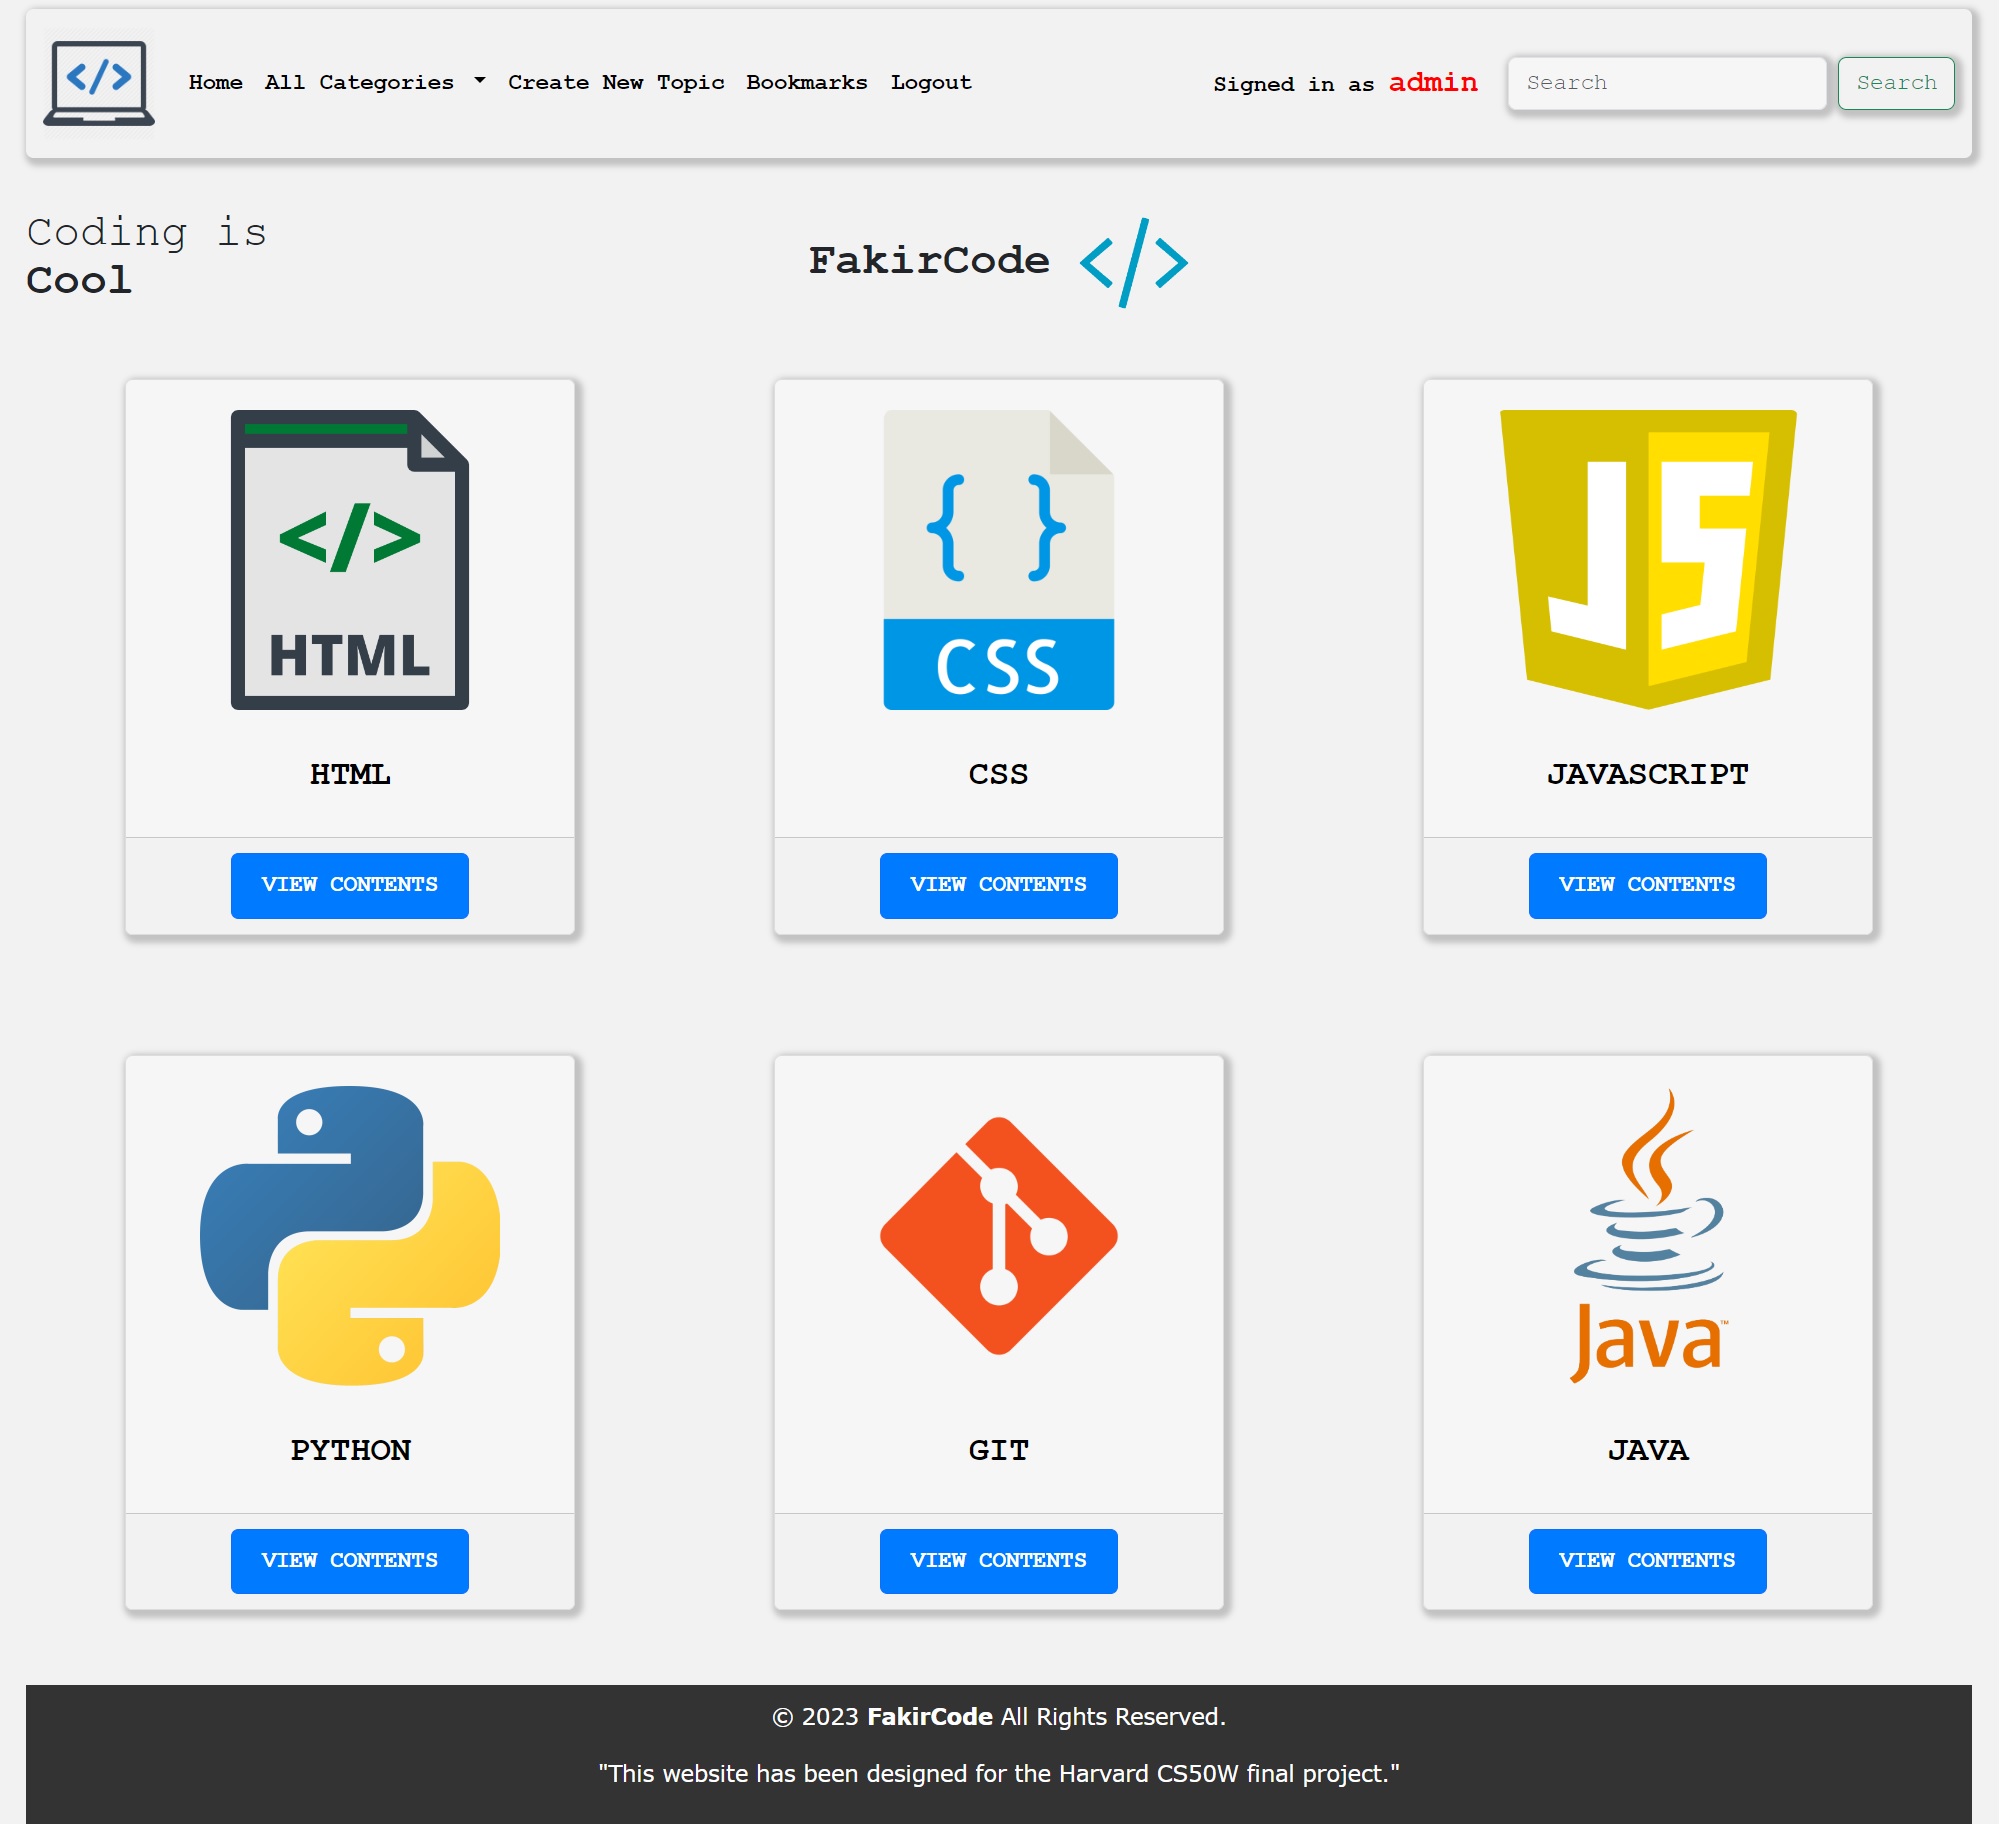
Task: View contents of the HTML category
Action: tap(349, 885)
